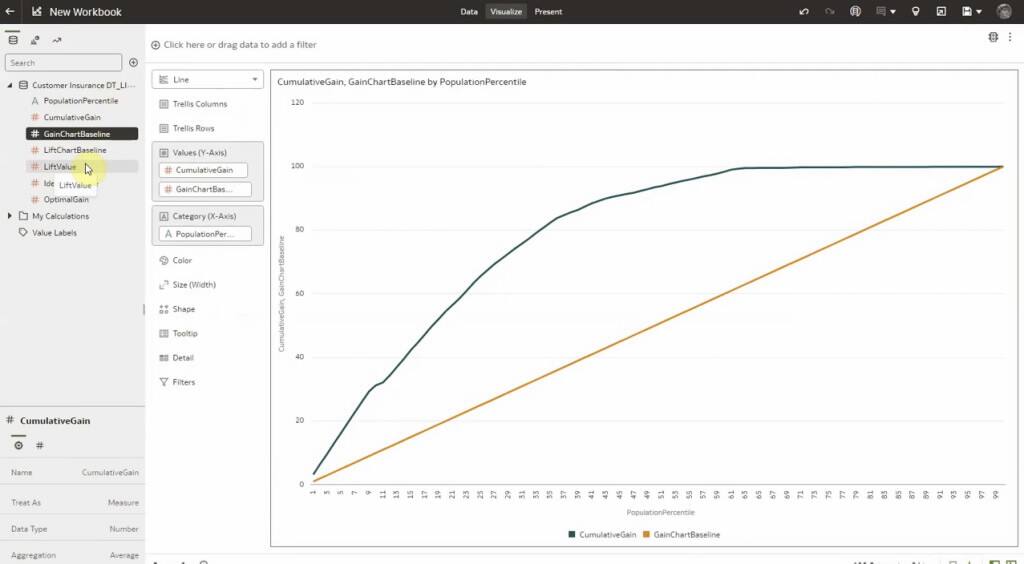Select the OptimalGain column
Screen dimensions: 1024x564
pyautogui.click(x=66, y=200)
